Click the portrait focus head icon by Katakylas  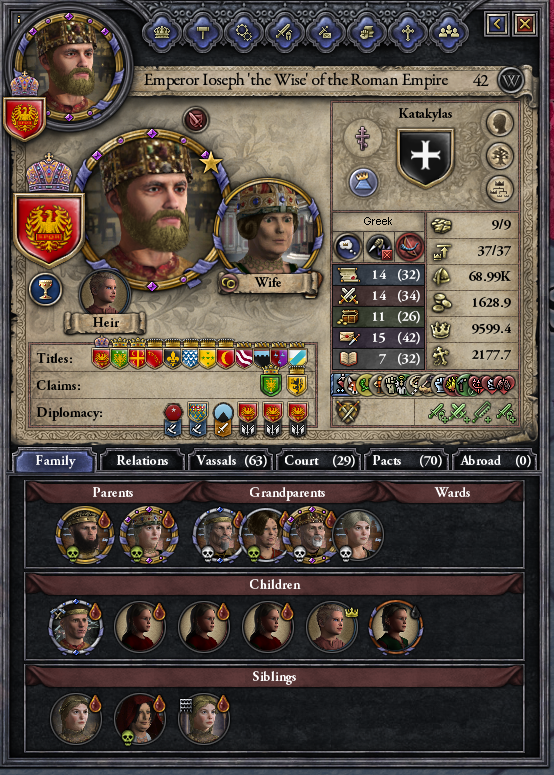tap(500, 123)
